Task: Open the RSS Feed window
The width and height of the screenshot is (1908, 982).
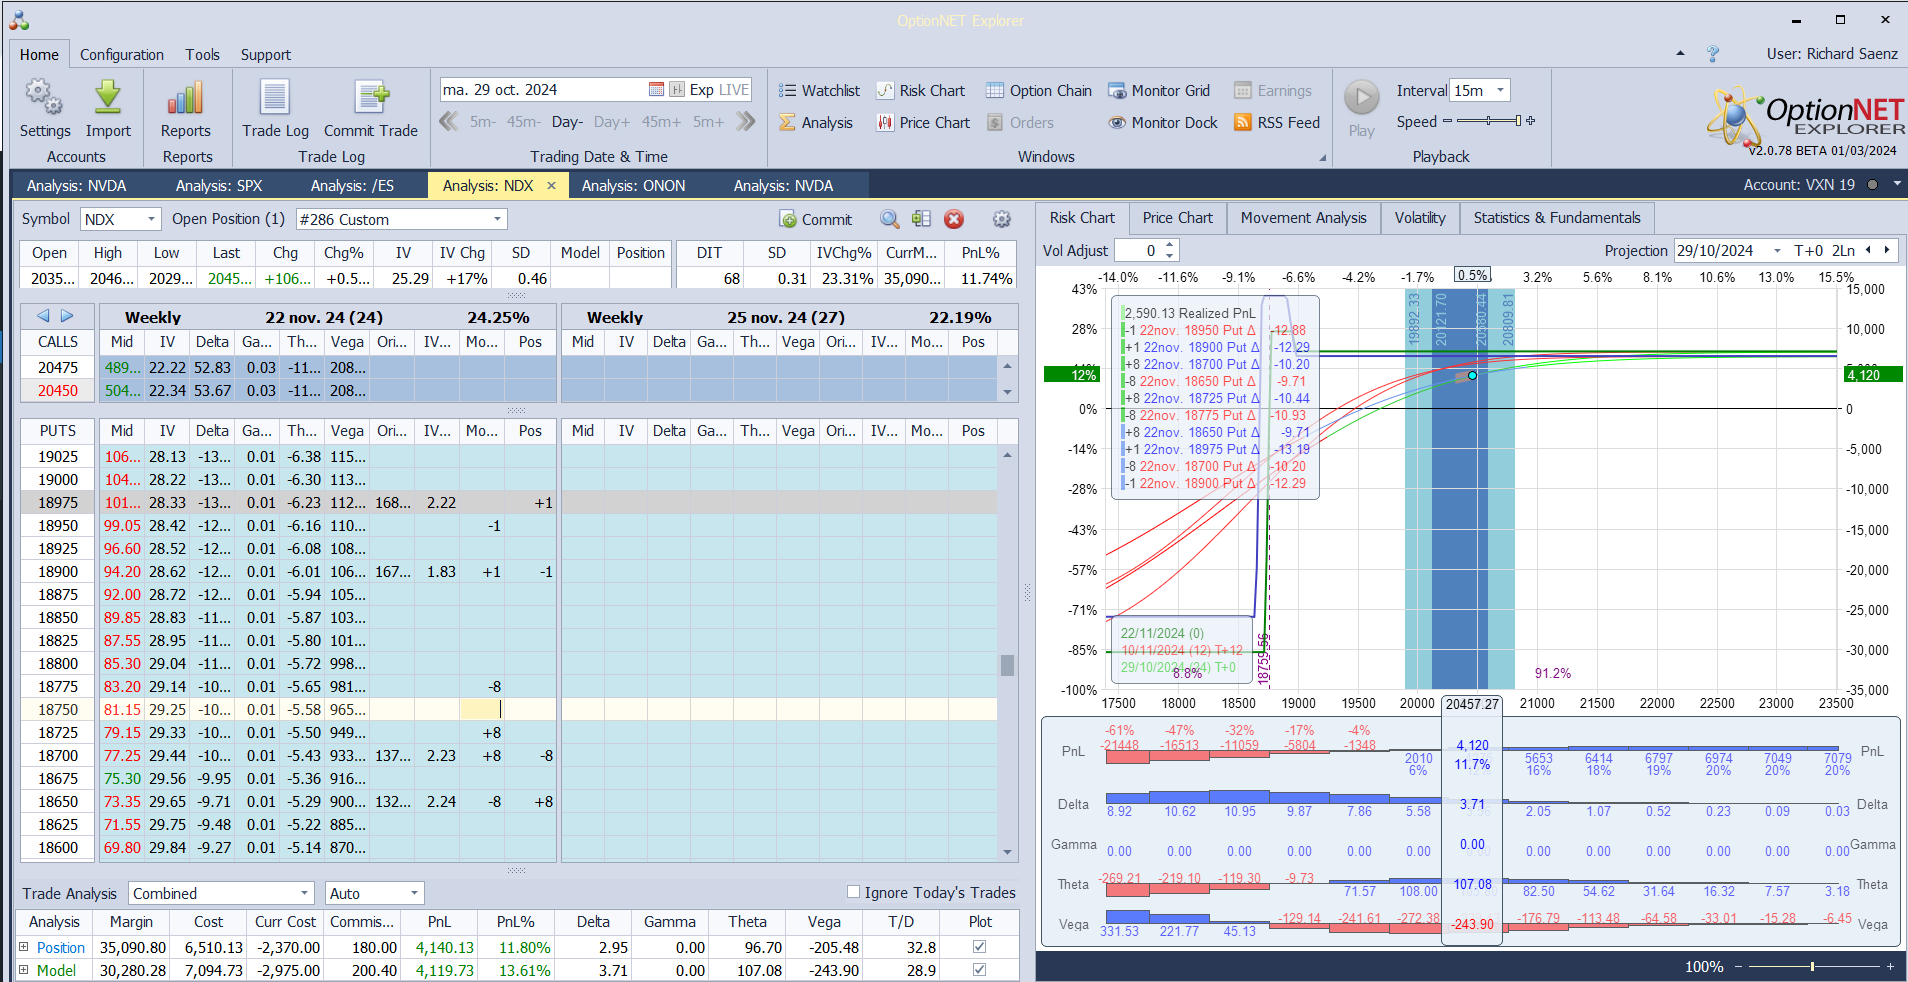Action: 1277,122
